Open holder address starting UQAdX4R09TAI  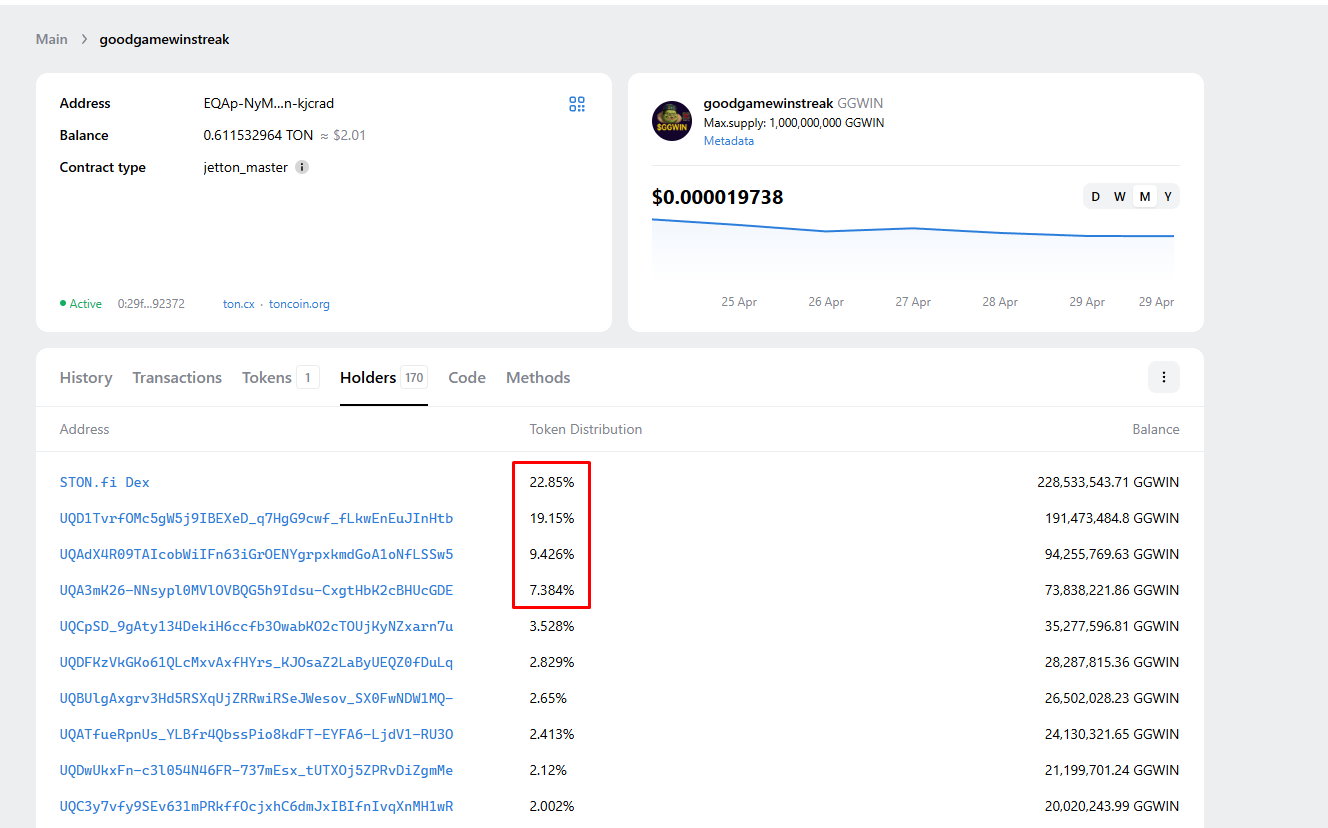coord(257,554)
